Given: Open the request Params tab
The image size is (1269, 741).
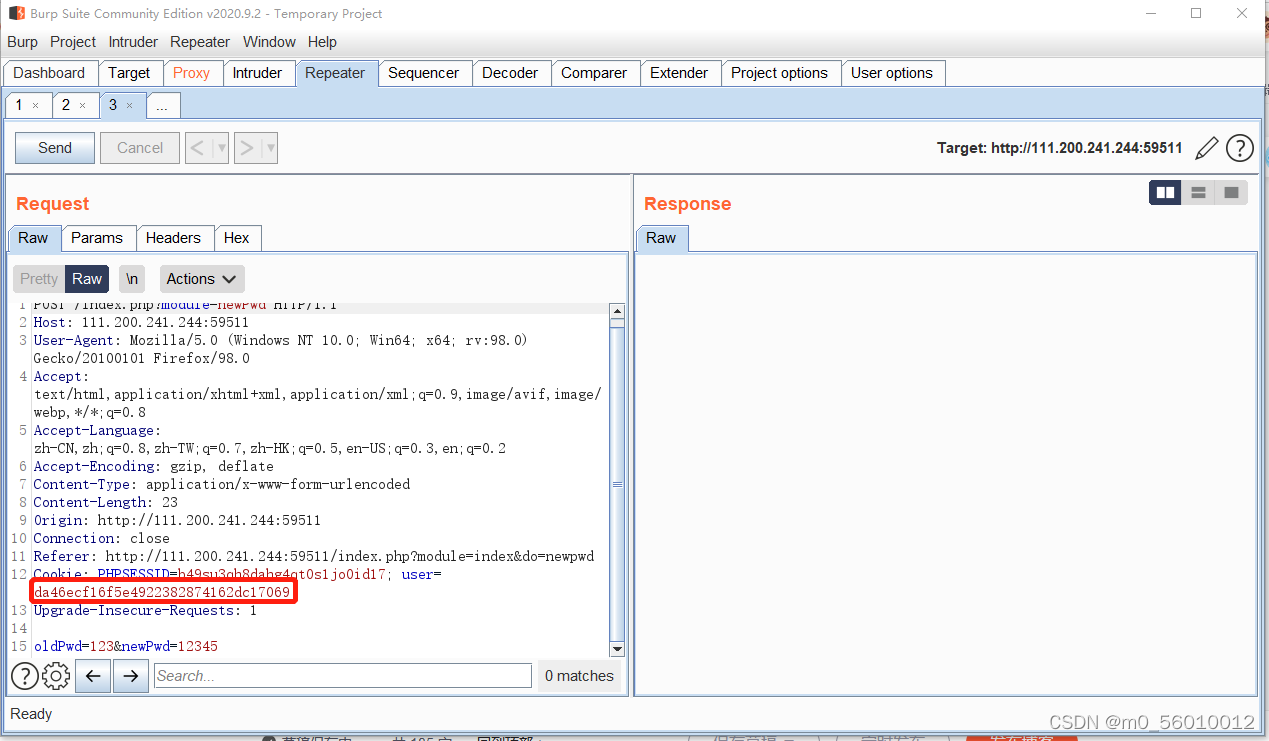Looking at the screenshot, I should coord(97,238).
